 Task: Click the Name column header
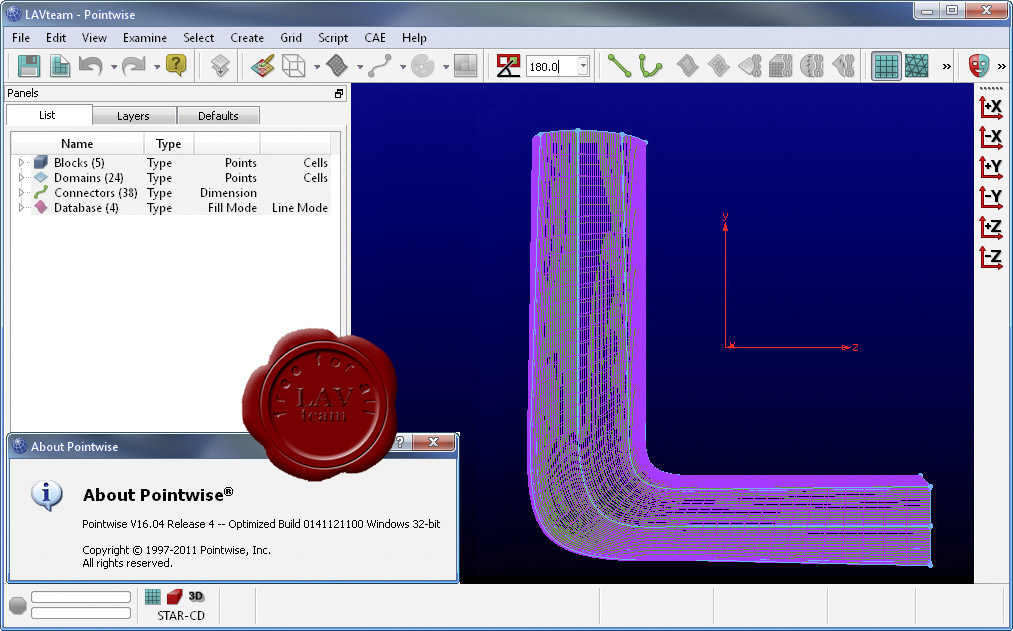point(77,143)
